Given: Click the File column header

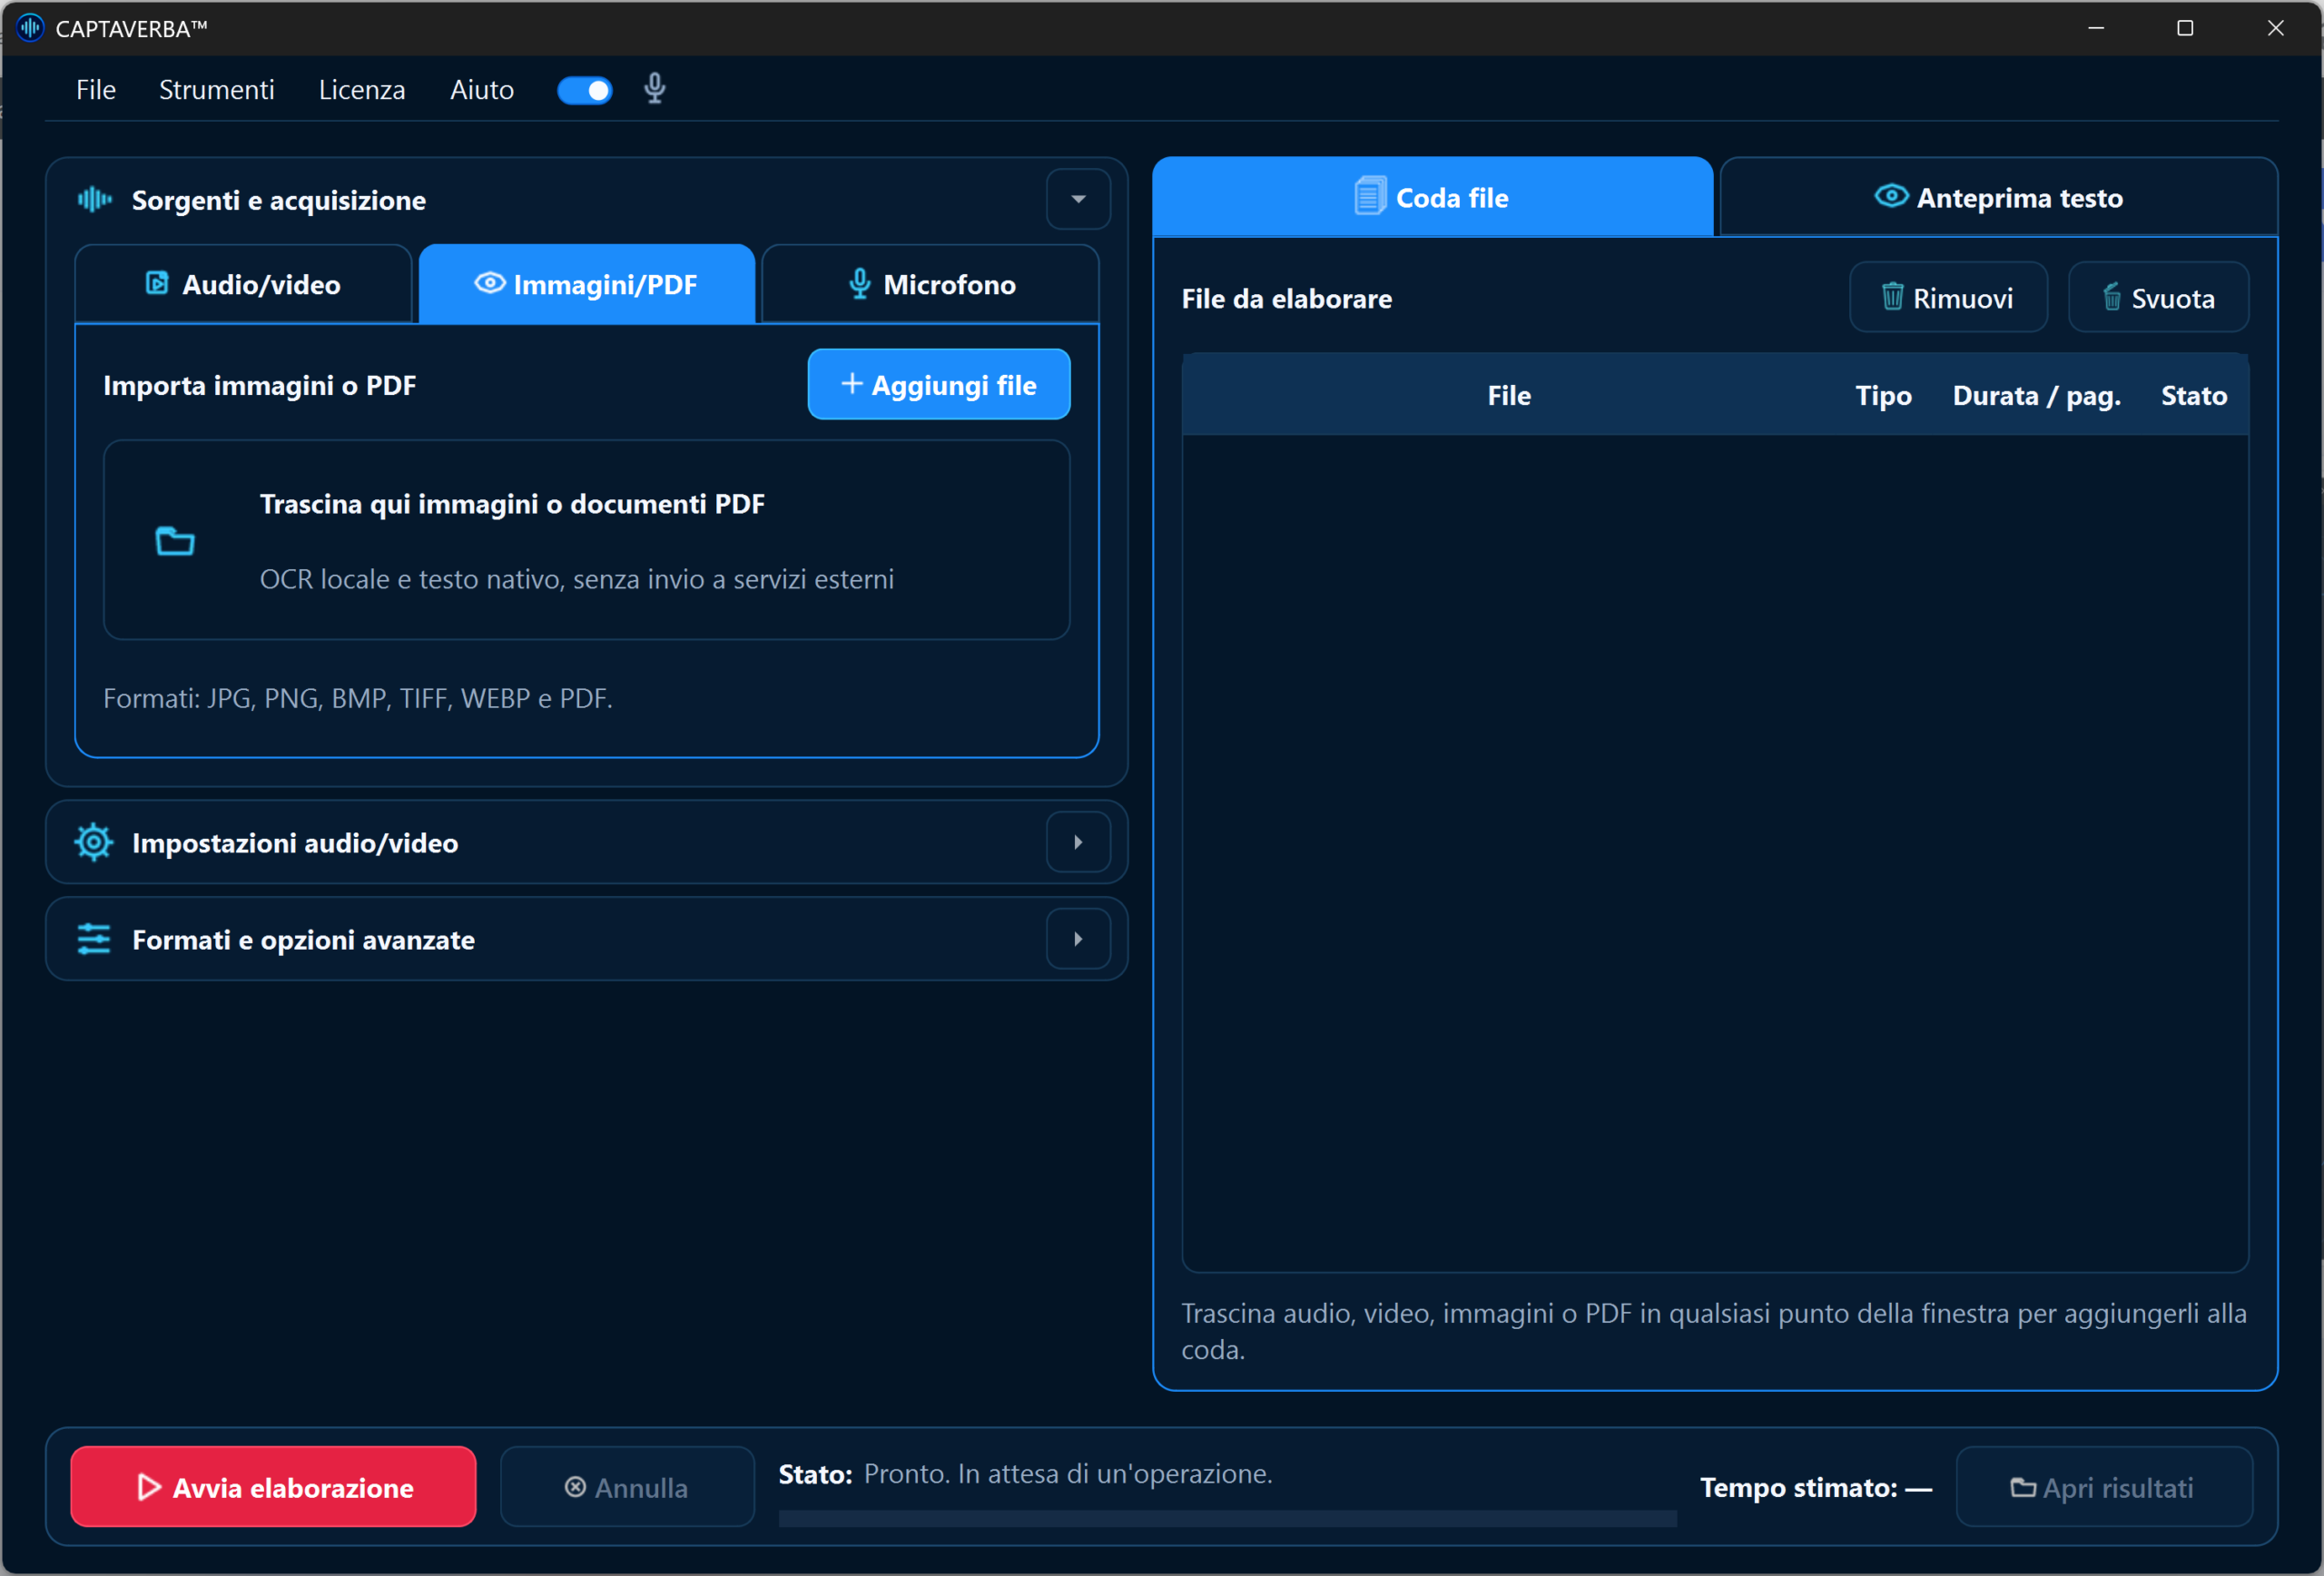Looking at the screenshot, I should point(1508,395).
